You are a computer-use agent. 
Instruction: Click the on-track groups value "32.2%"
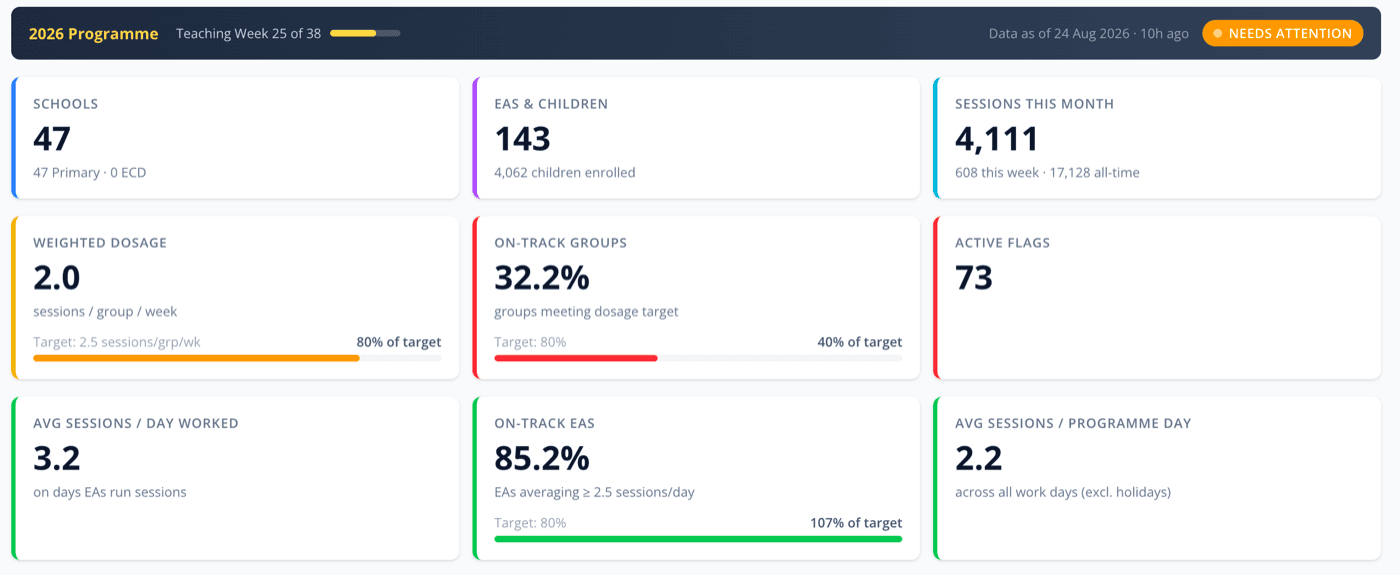tap(542, 277)
